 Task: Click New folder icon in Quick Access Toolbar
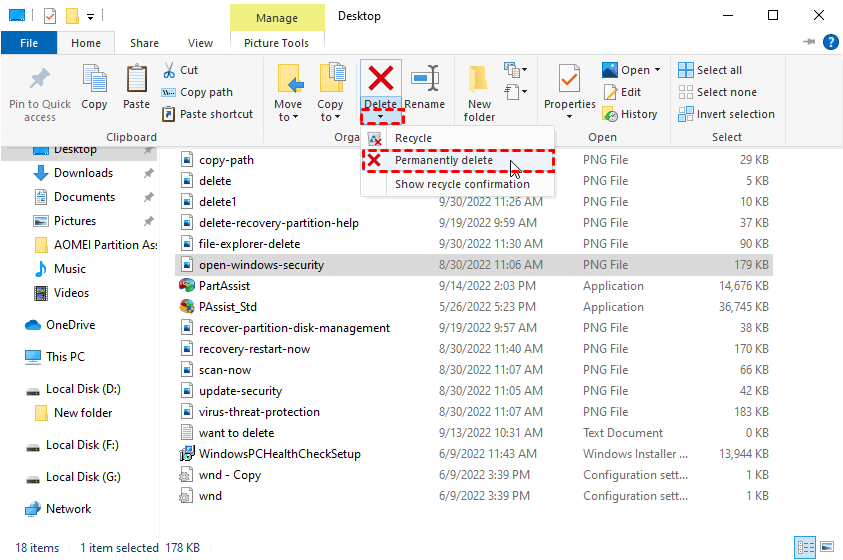click(72, 16)
